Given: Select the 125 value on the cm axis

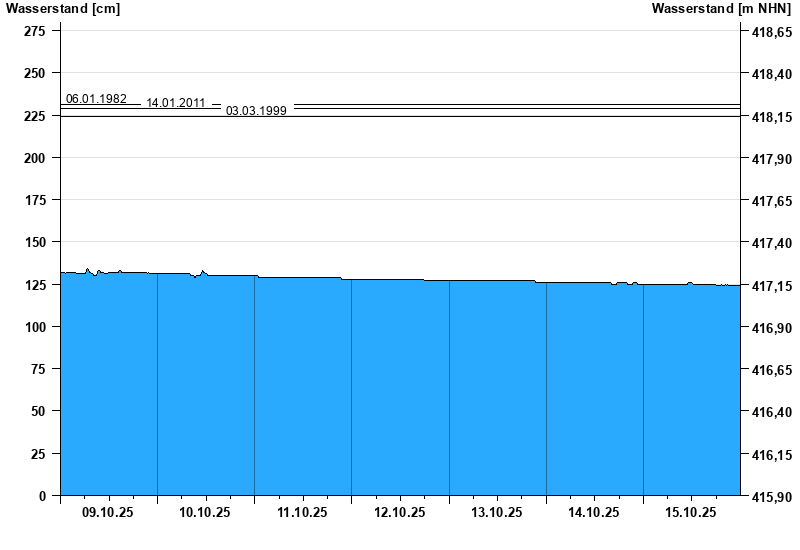Looking at the screenshot, I should tap(34, 285).
